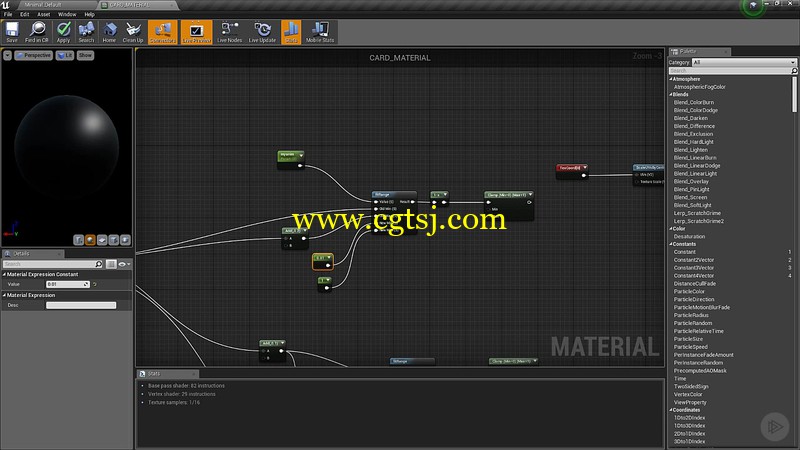This screenshot has width=800, height=450.
Task: Select the green parameter node
Action: point(291,159)
